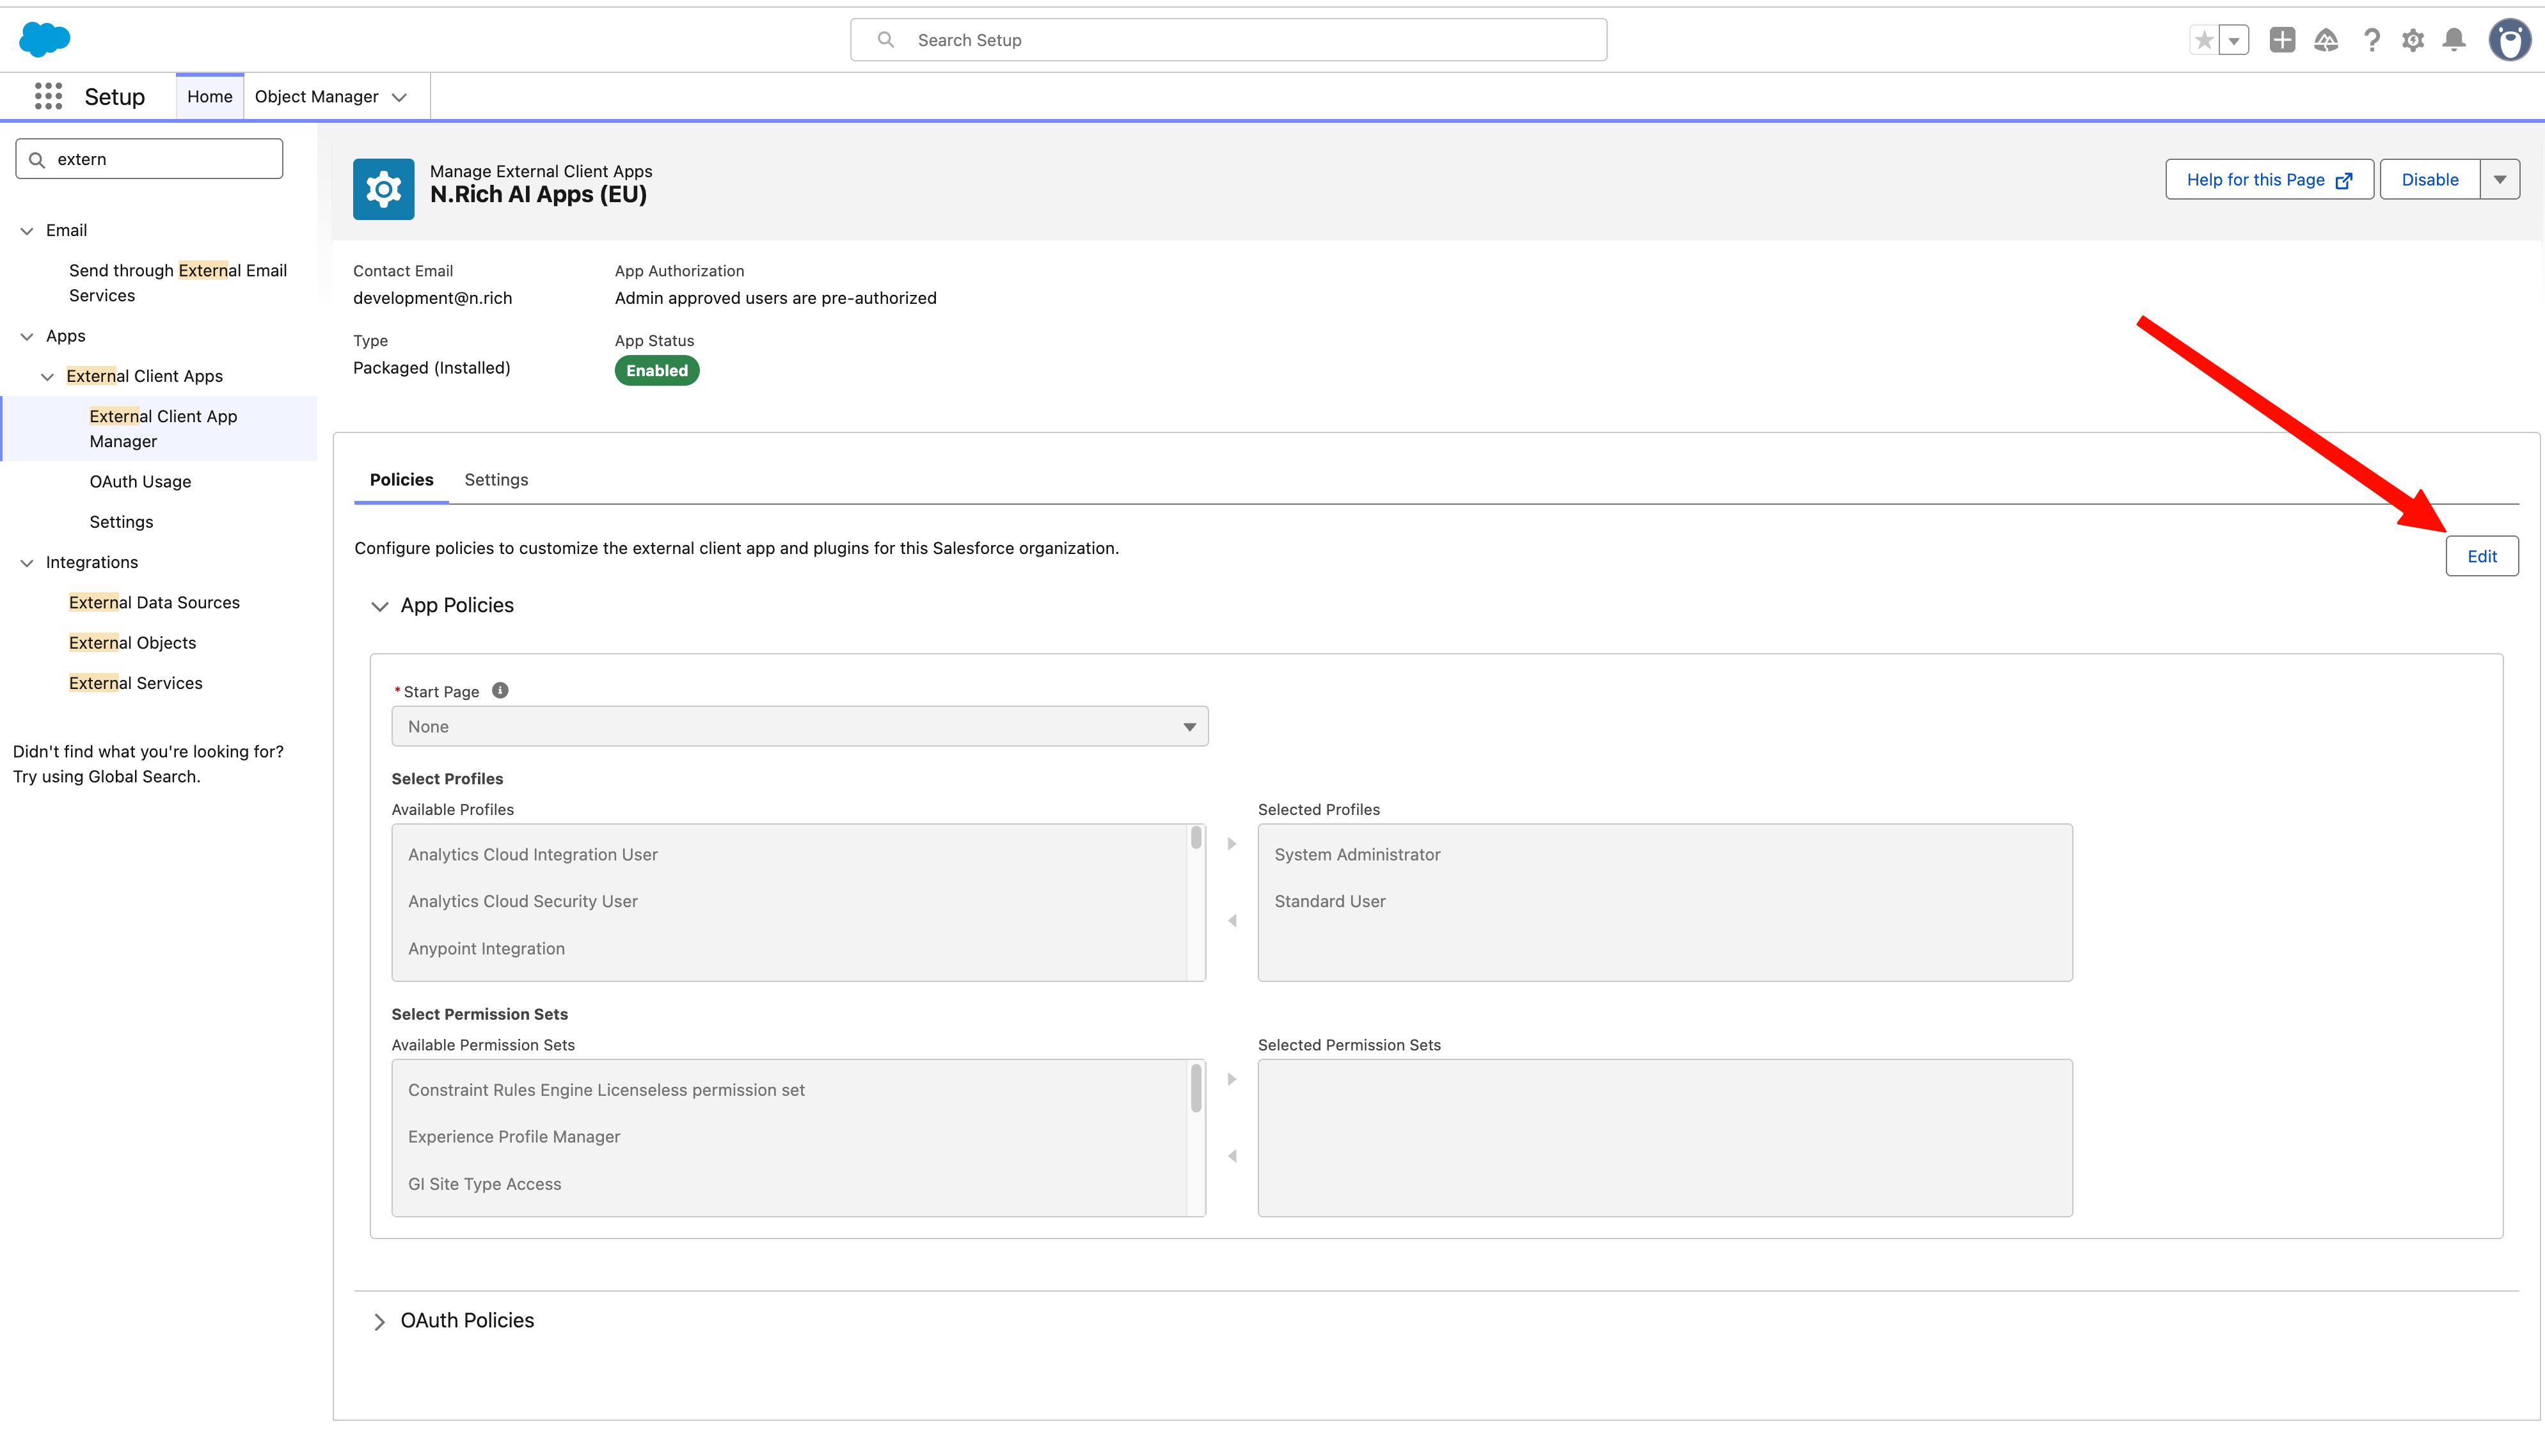The width and height of the screenshot is (2545, 1456).
Task: Collapse the External Client Apps node
Action: 47,377
